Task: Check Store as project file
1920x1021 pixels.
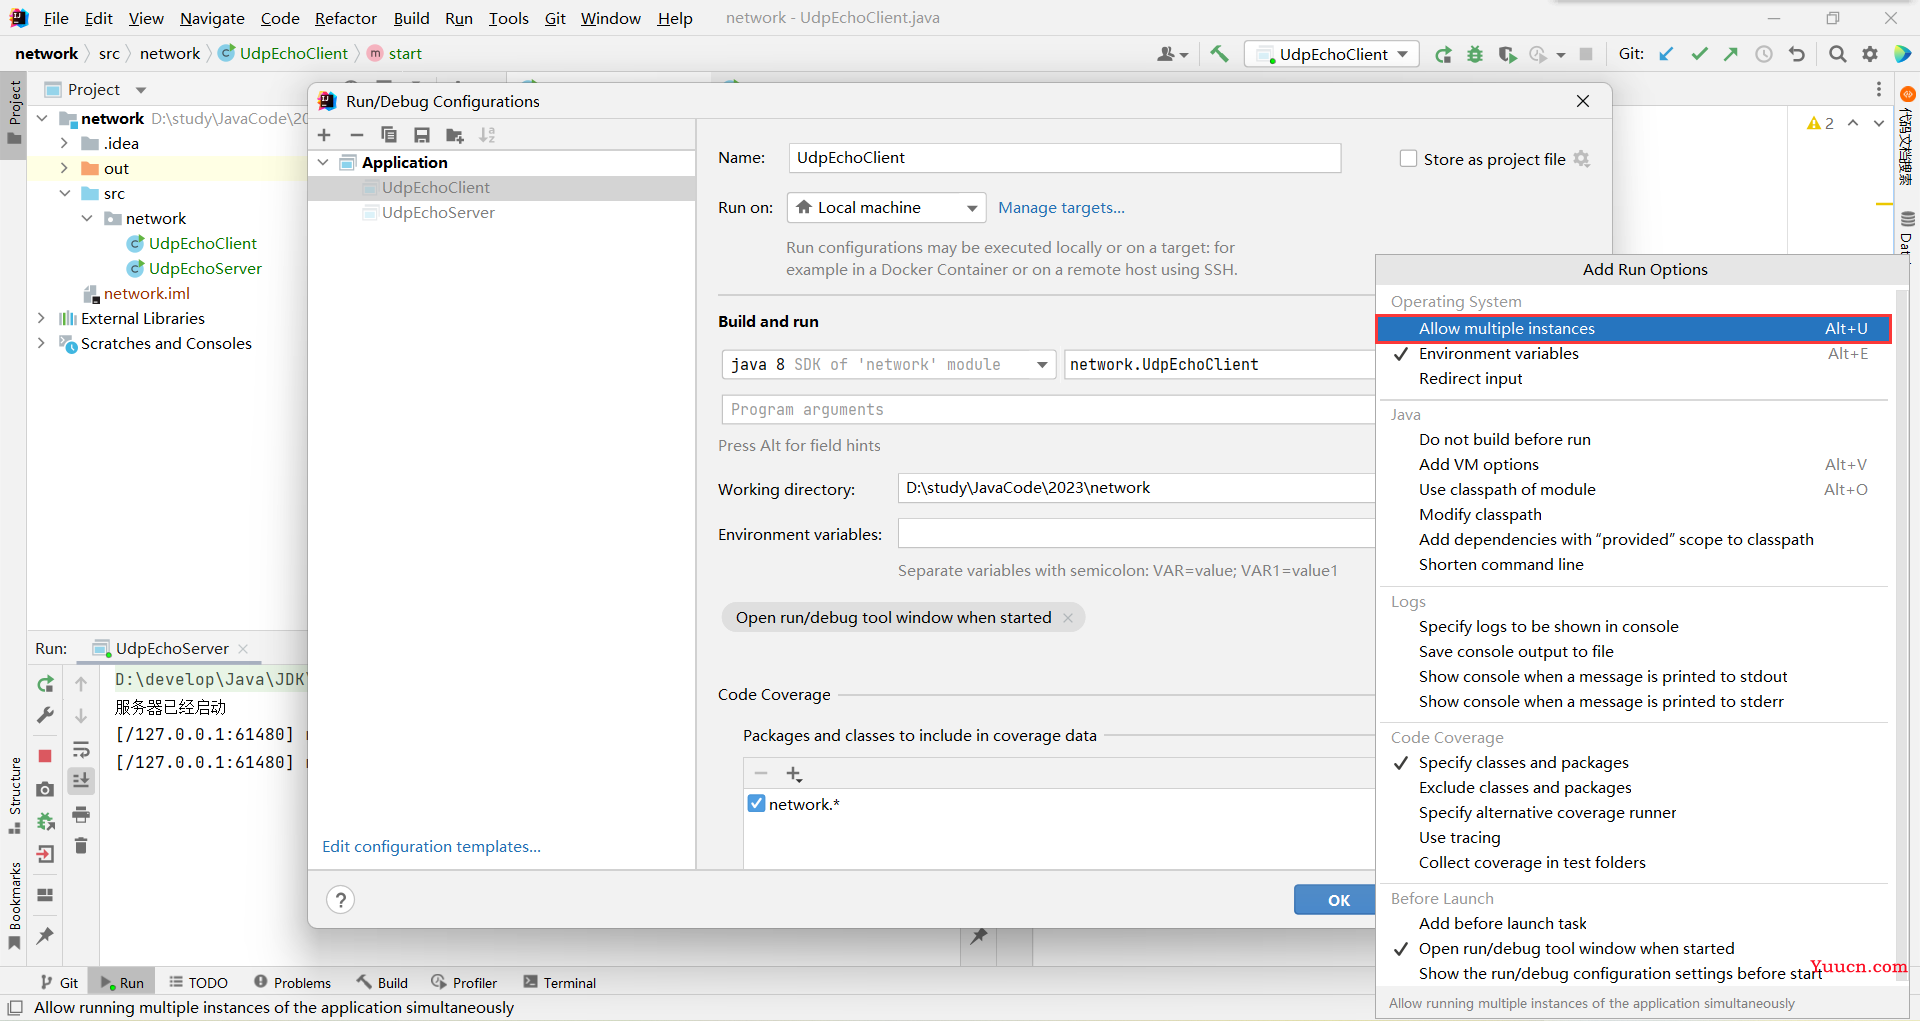Action: 1408,158
